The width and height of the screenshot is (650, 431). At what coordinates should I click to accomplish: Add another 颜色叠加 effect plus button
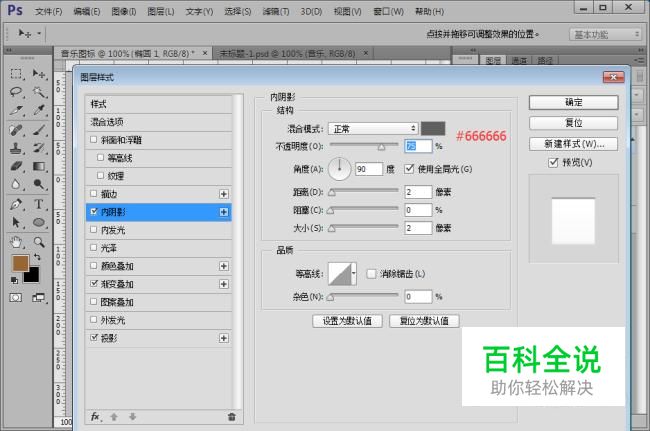tap(223, 266)
